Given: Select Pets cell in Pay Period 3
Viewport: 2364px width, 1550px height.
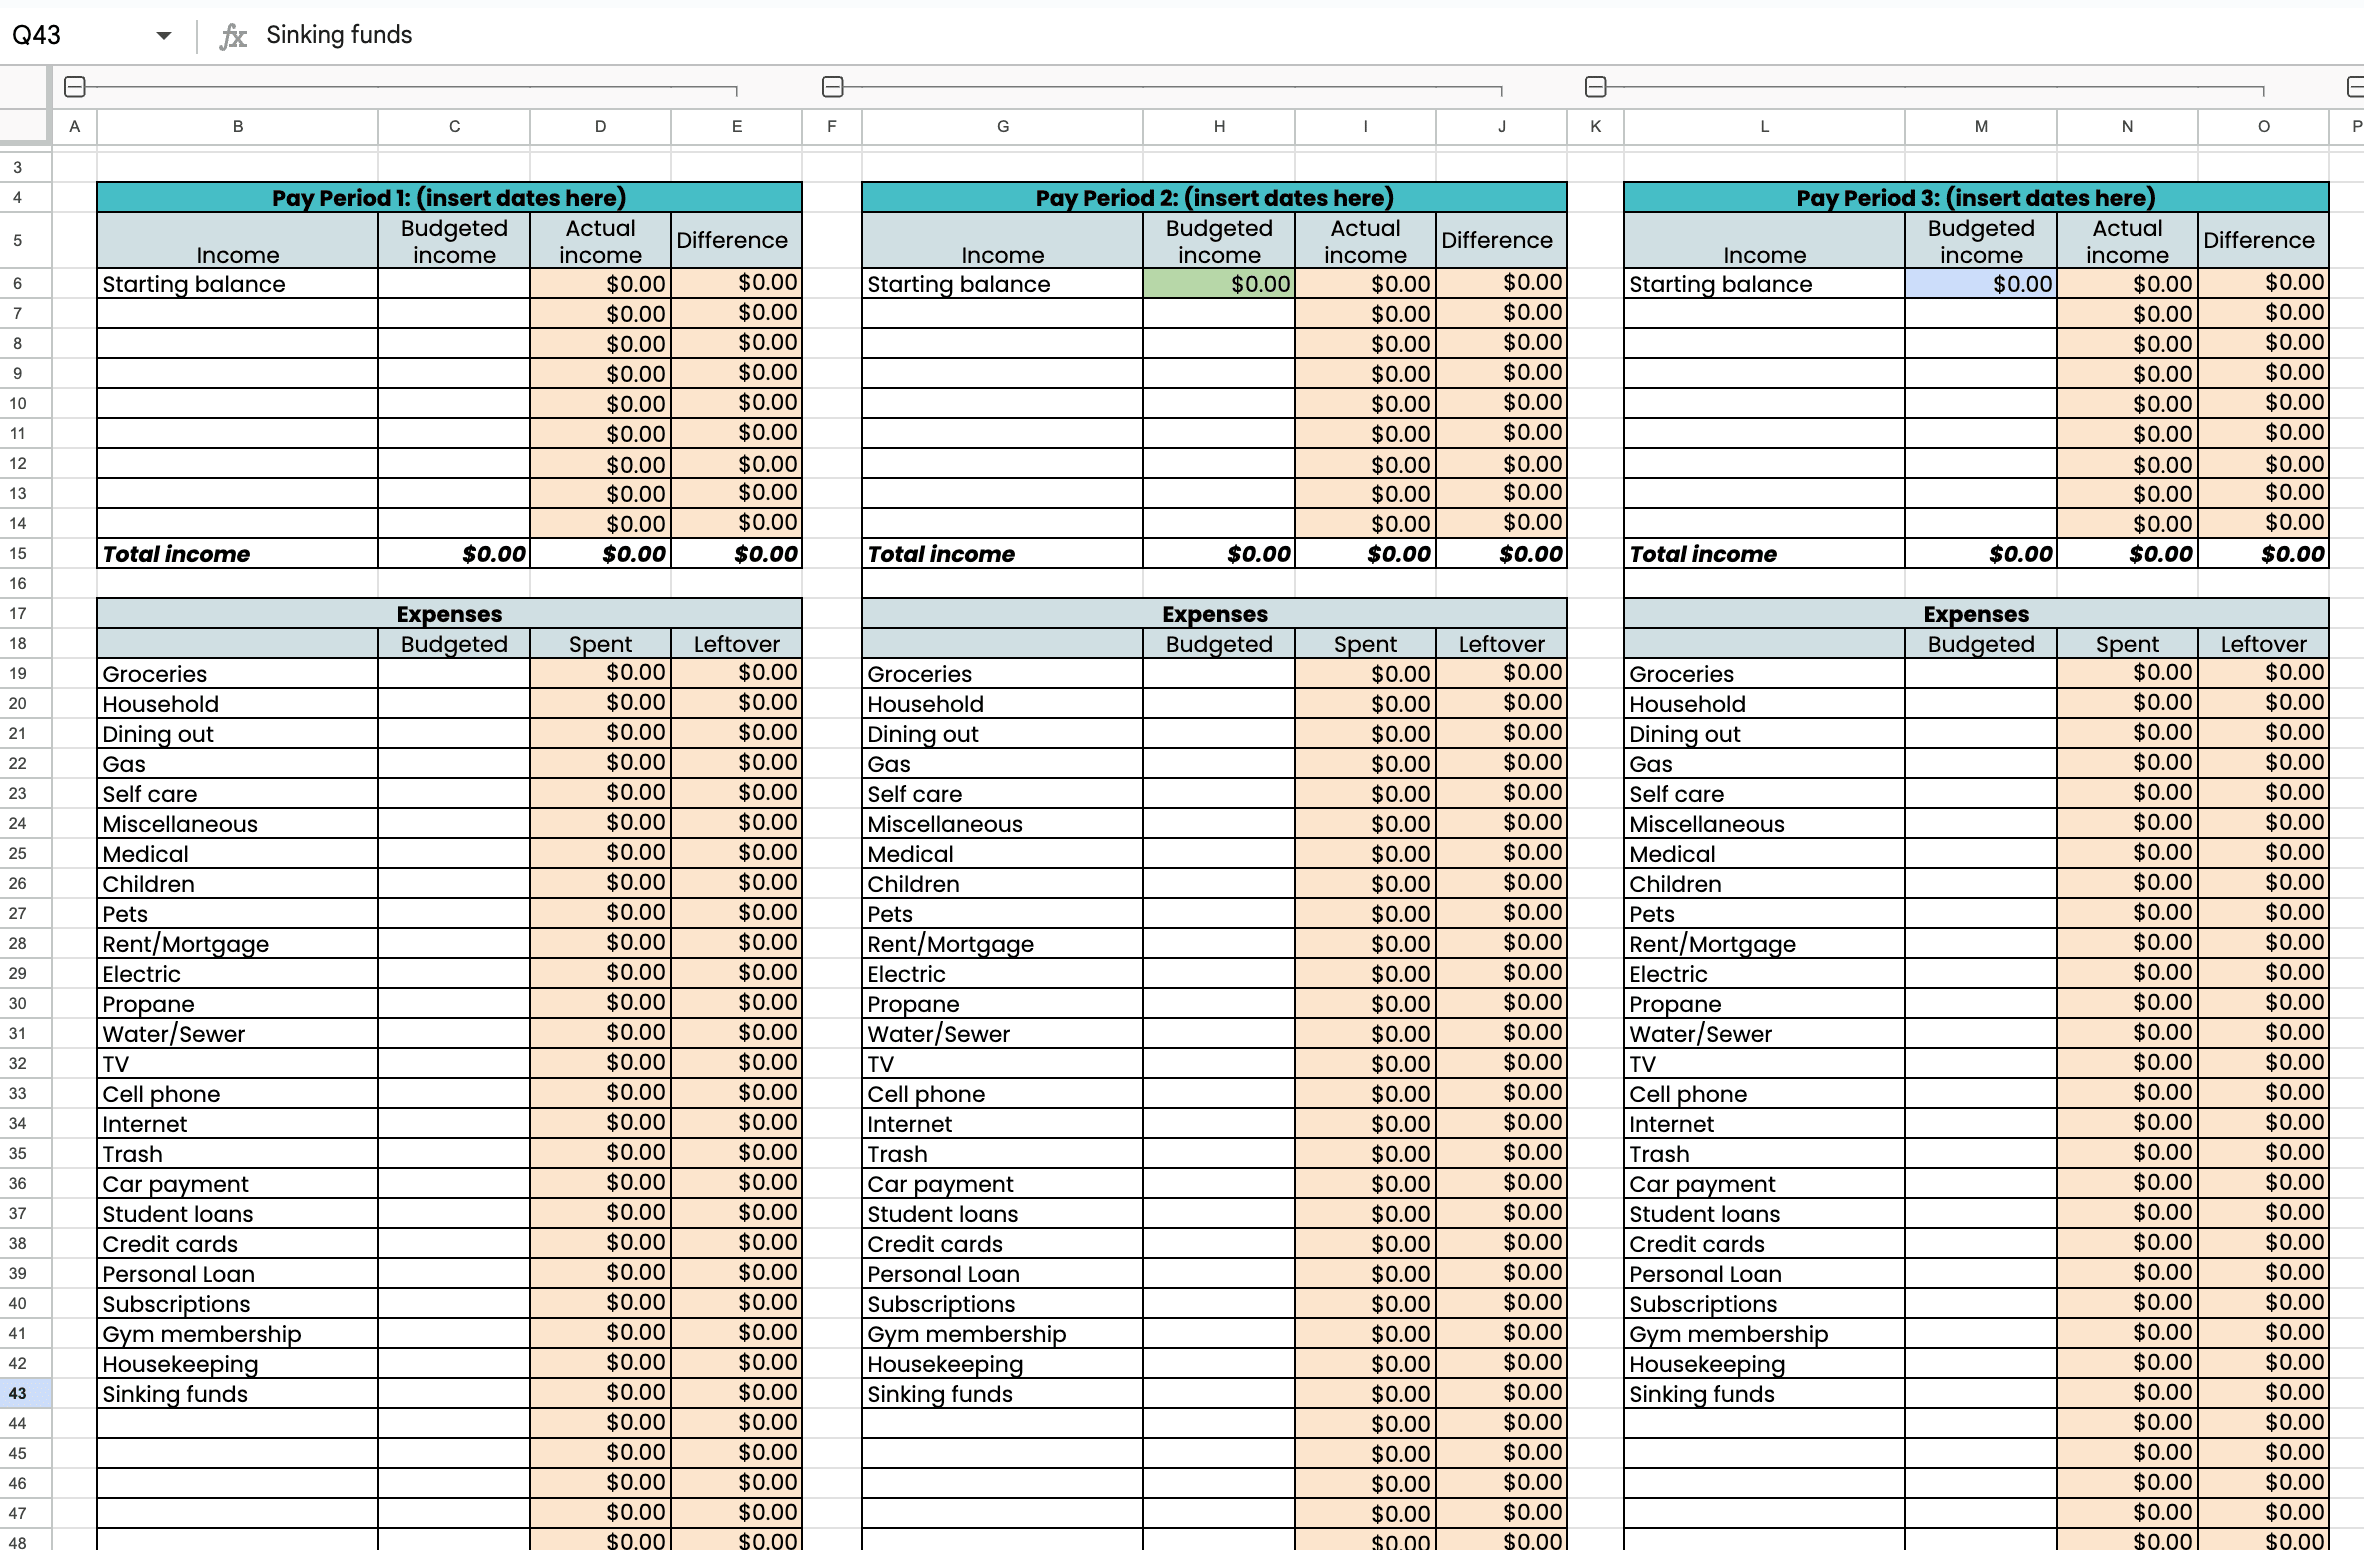Looking at the screenshot, I should pyautogui.click(x=1765, y=914).
